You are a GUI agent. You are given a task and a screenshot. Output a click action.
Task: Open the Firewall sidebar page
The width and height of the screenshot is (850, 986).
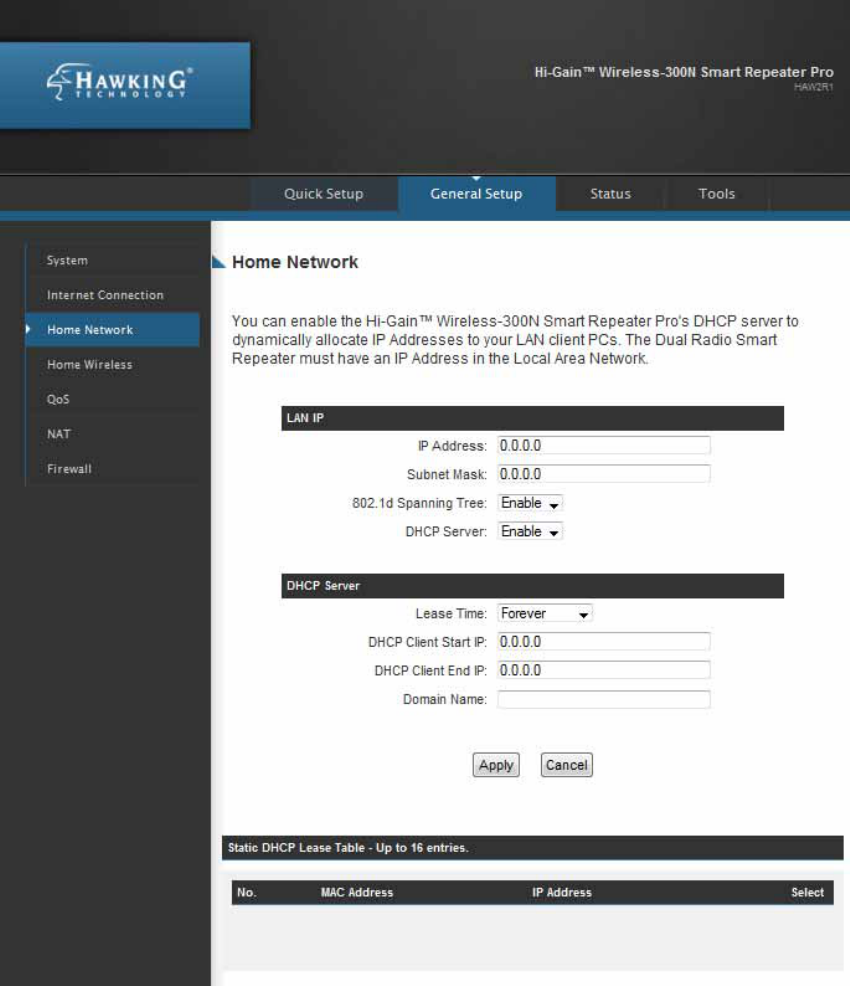tap(113, 469)
